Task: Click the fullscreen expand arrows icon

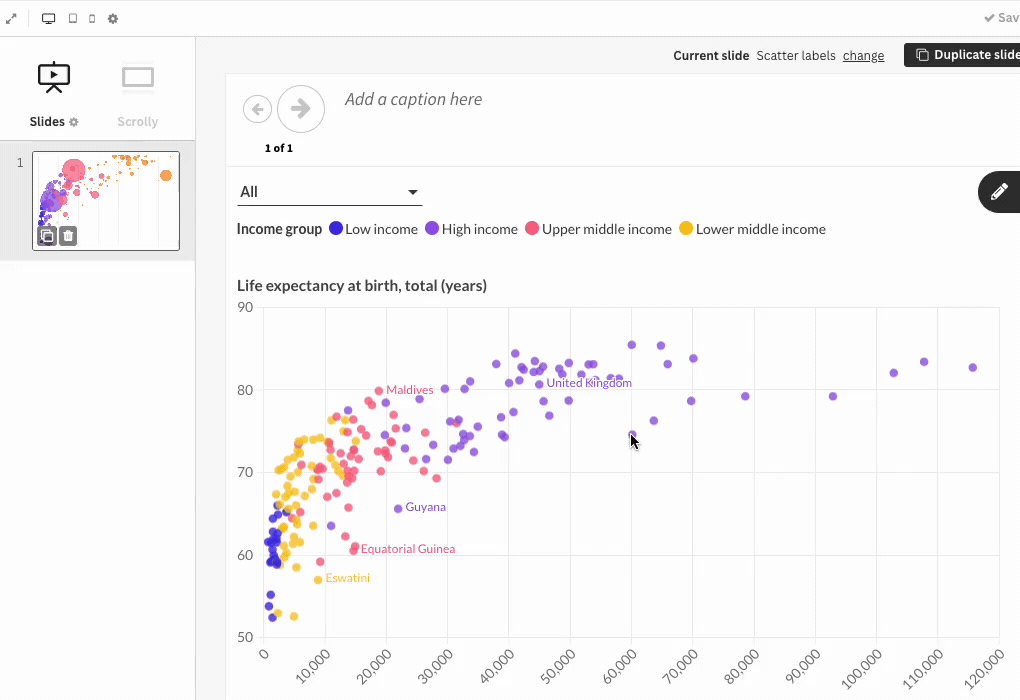Action: pyautogui.click(x=11, y=19)
